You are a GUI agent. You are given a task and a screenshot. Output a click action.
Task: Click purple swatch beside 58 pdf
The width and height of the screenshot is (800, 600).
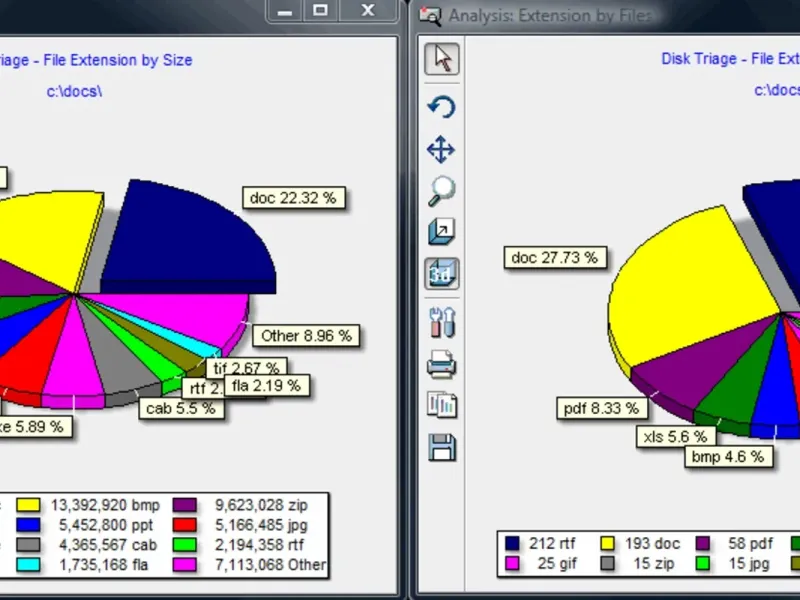point(703,543)
